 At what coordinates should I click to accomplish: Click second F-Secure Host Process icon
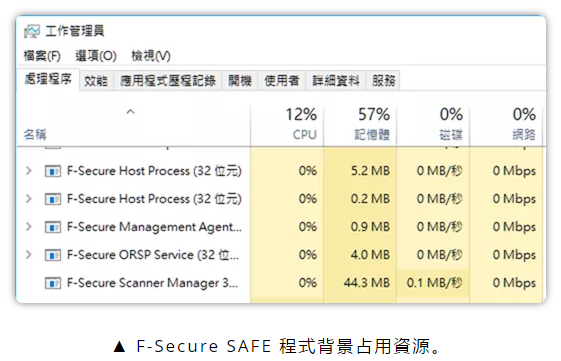(53, 199)
